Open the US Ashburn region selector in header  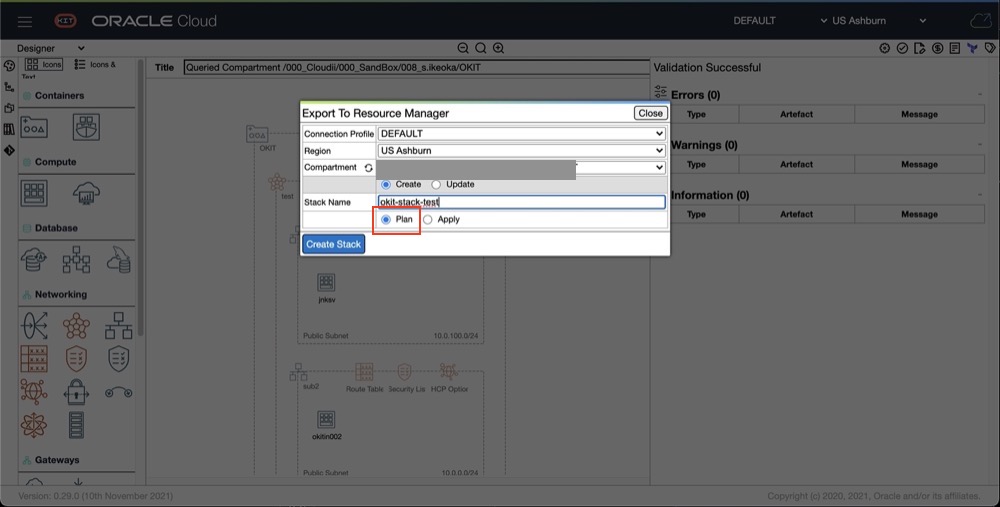[879, 21]
